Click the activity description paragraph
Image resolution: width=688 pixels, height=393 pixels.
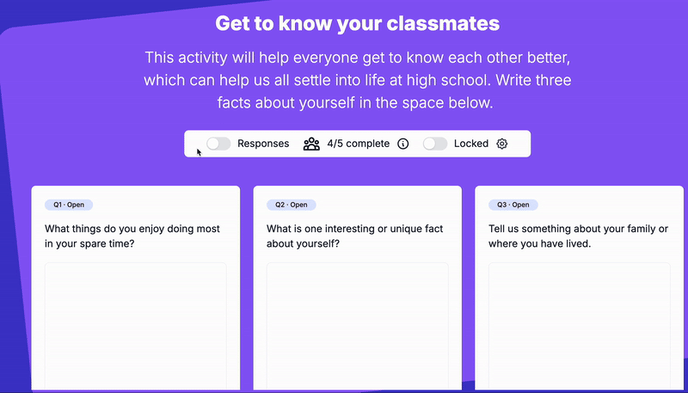pyautogui.click(x=358, y=80)
